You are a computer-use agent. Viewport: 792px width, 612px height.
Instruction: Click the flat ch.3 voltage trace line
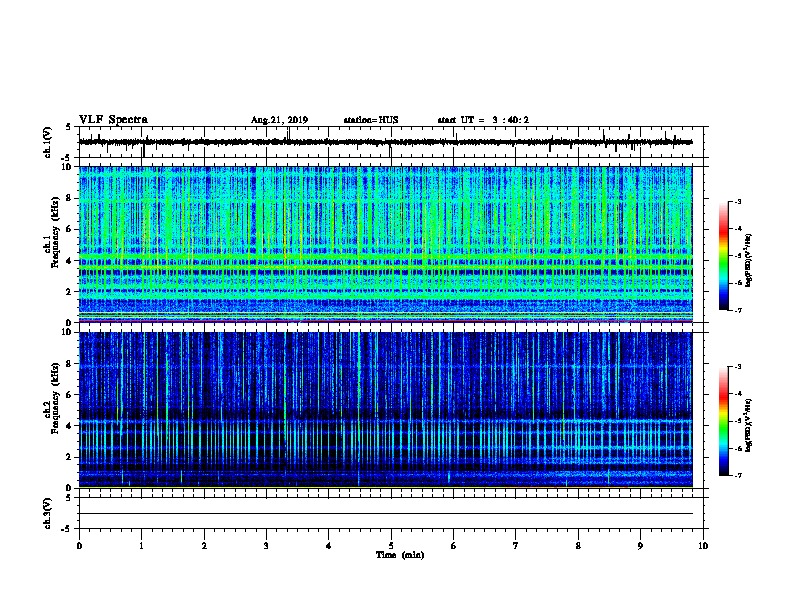tap(385, 514)
